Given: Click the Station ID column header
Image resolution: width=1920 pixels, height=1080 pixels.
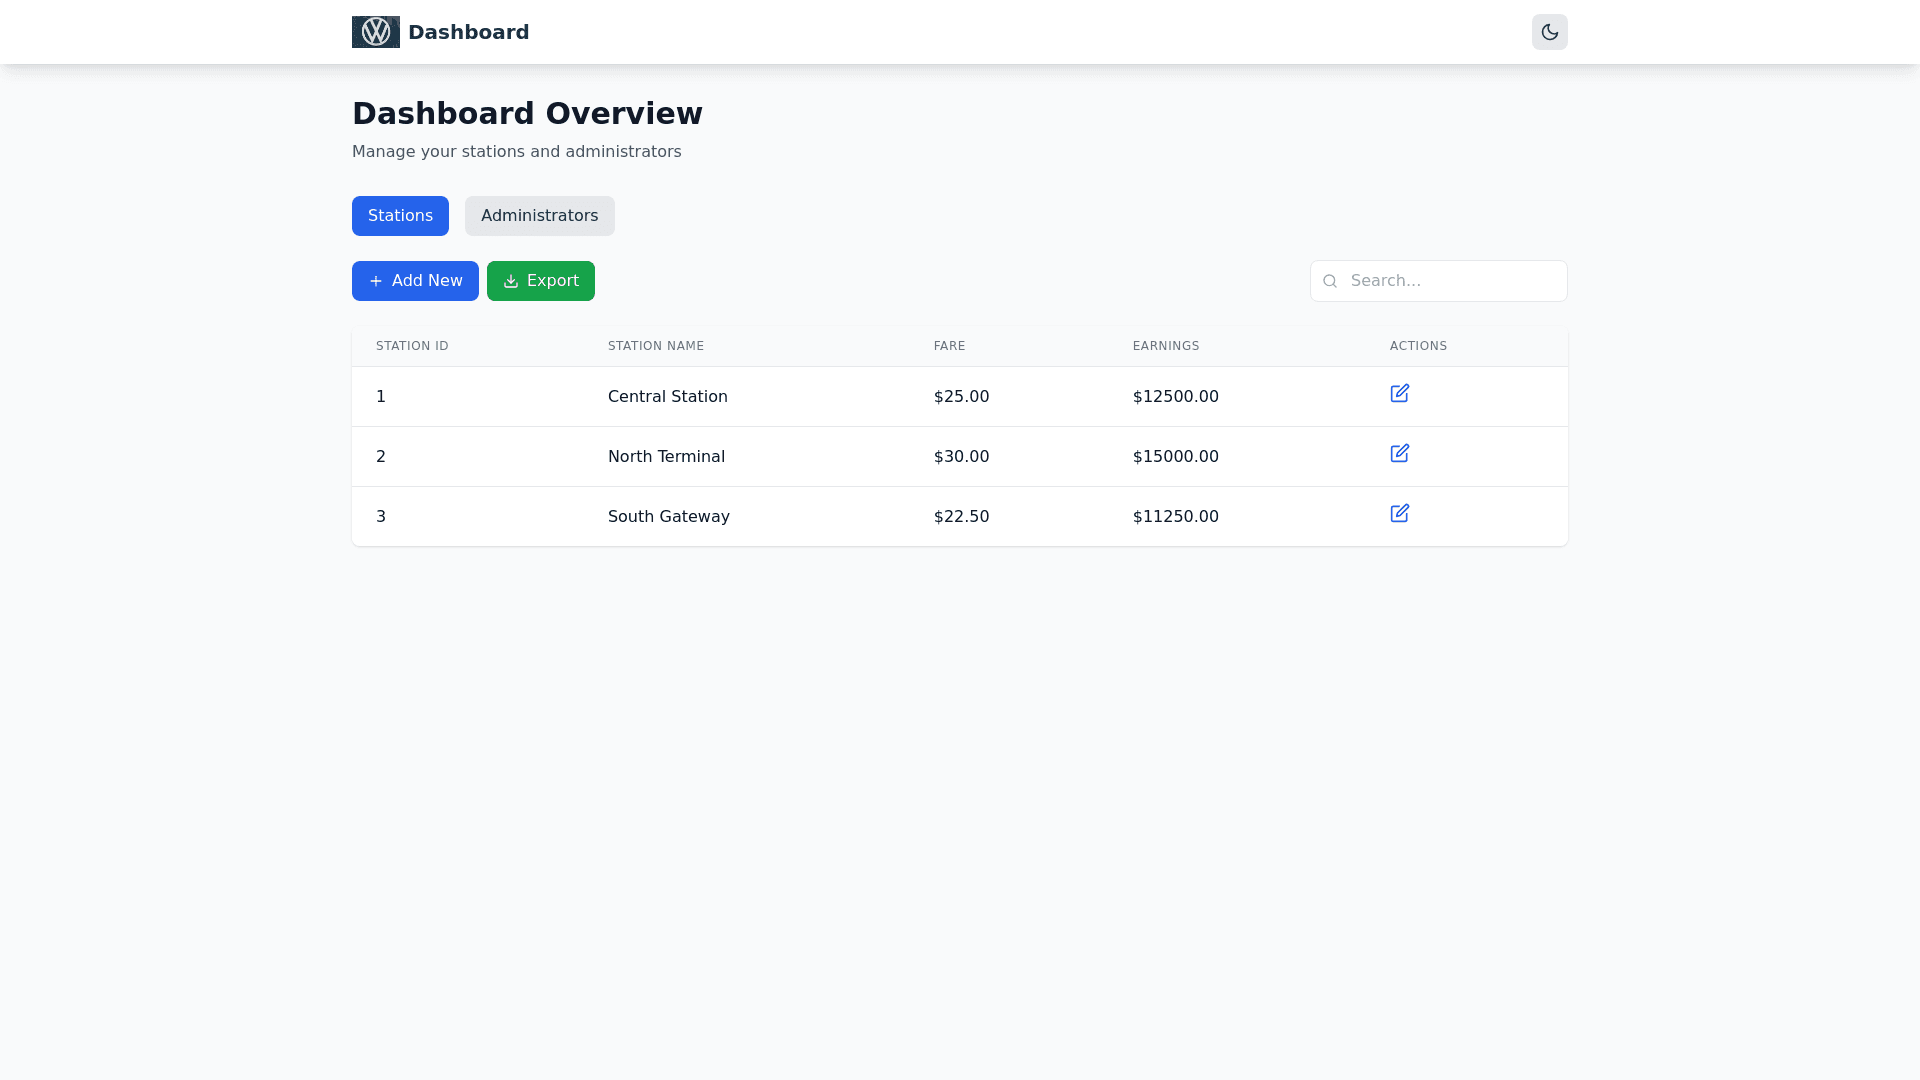Looking at the screenshot, I should pyautogui.click(x=412, y=346).
